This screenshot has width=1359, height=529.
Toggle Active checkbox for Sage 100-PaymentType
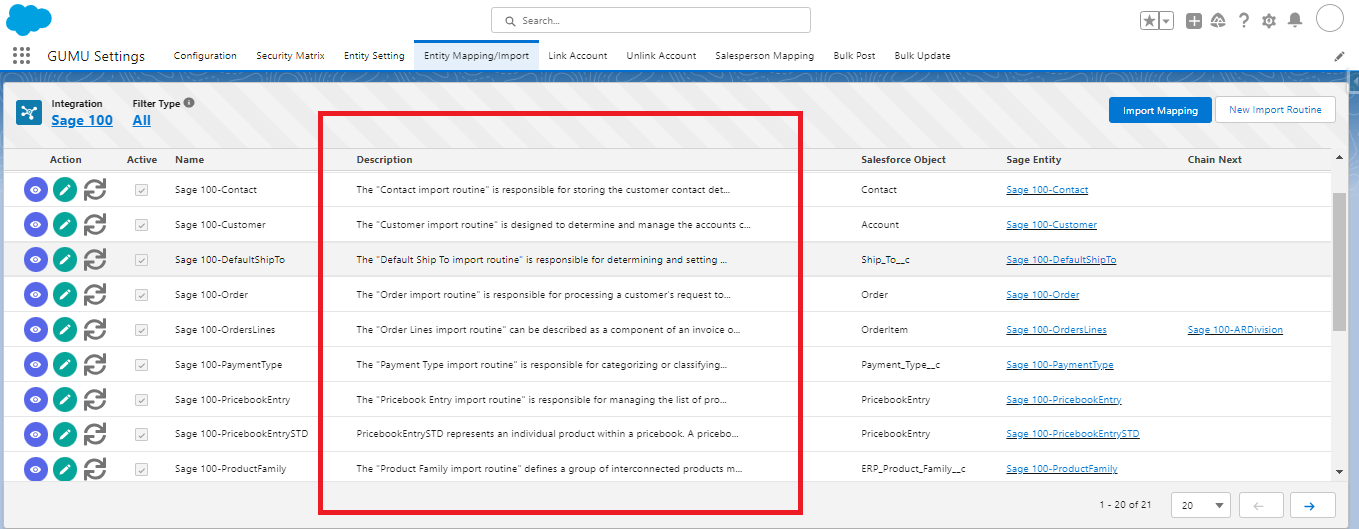point(142,365)
